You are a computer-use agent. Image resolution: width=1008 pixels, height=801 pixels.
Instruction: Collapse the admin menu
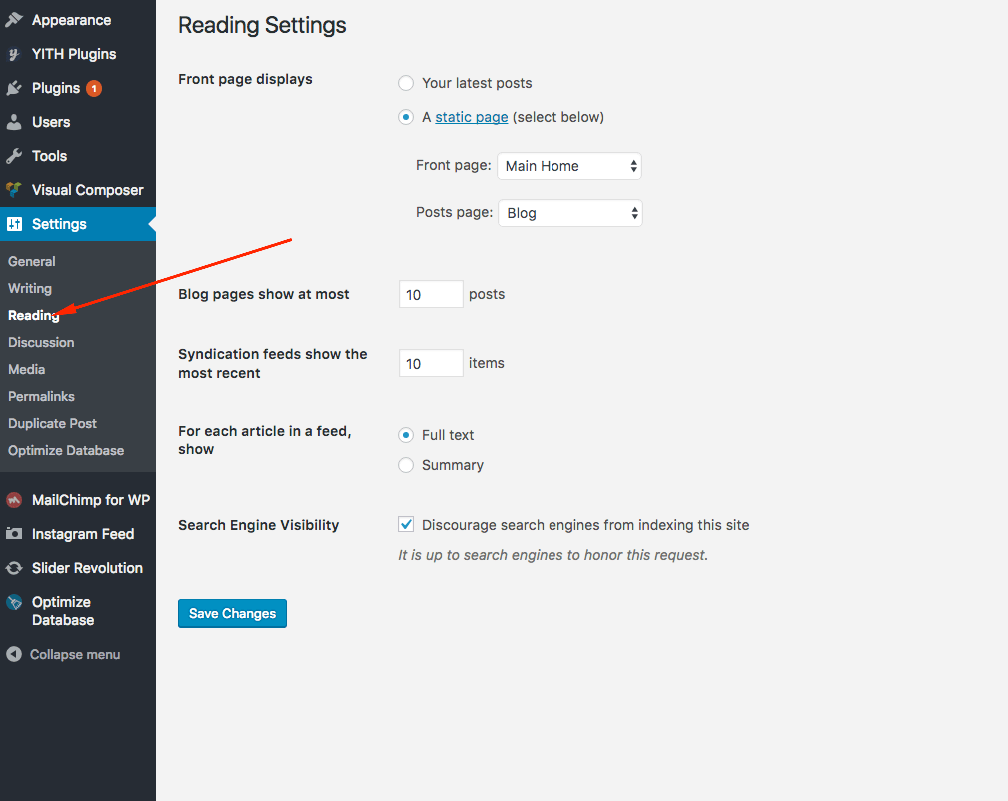[x=63, y=654]
